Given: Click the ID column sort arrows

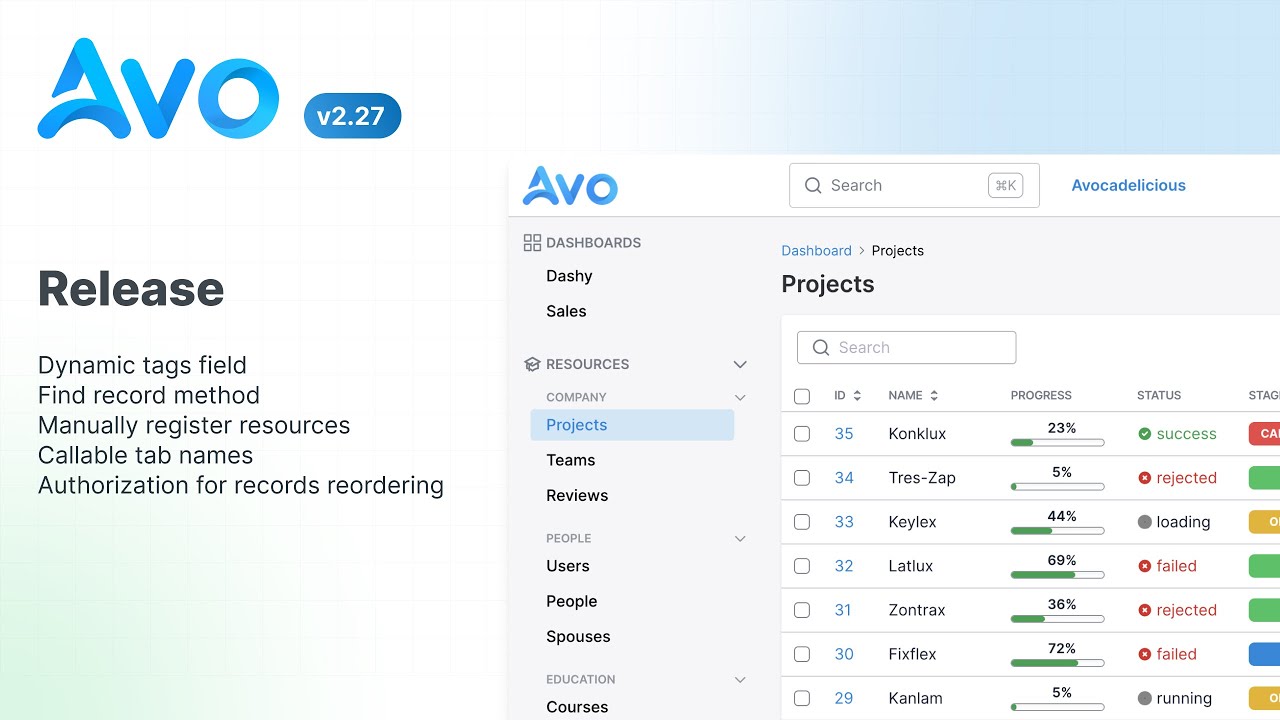Looking at the screenshot, I should coord(857,395).
